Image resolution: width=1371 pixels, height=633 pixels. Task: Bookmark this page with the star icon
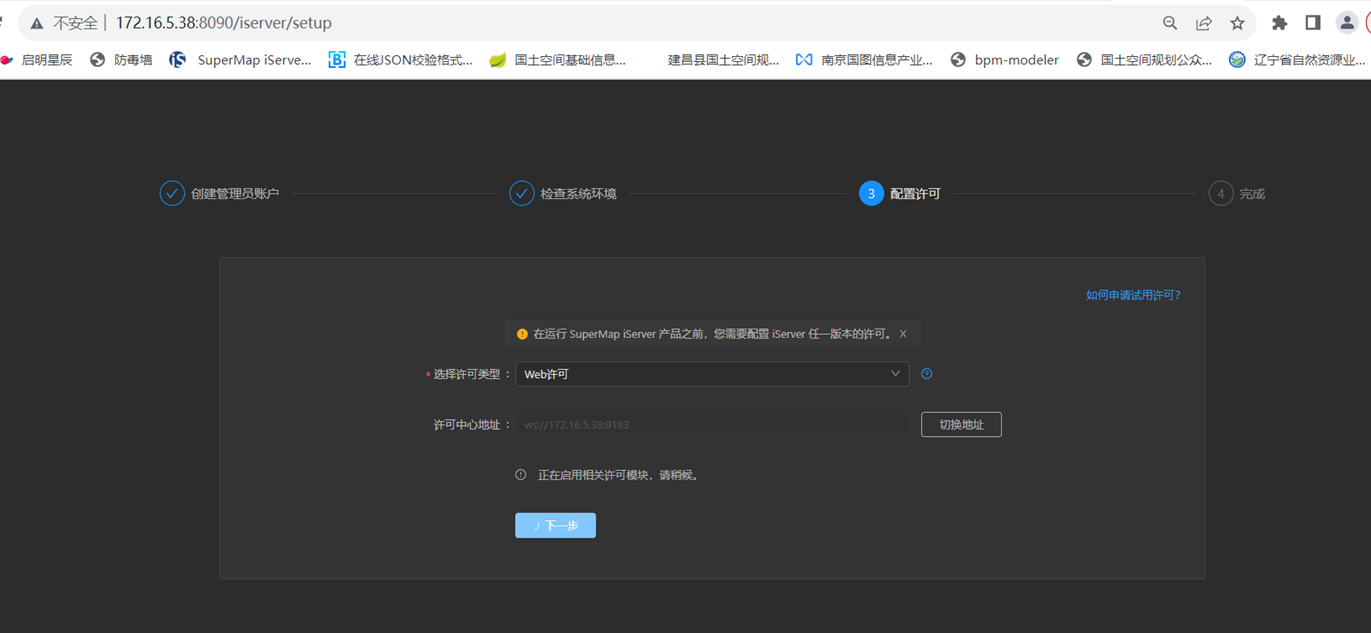pos(1237,23)
